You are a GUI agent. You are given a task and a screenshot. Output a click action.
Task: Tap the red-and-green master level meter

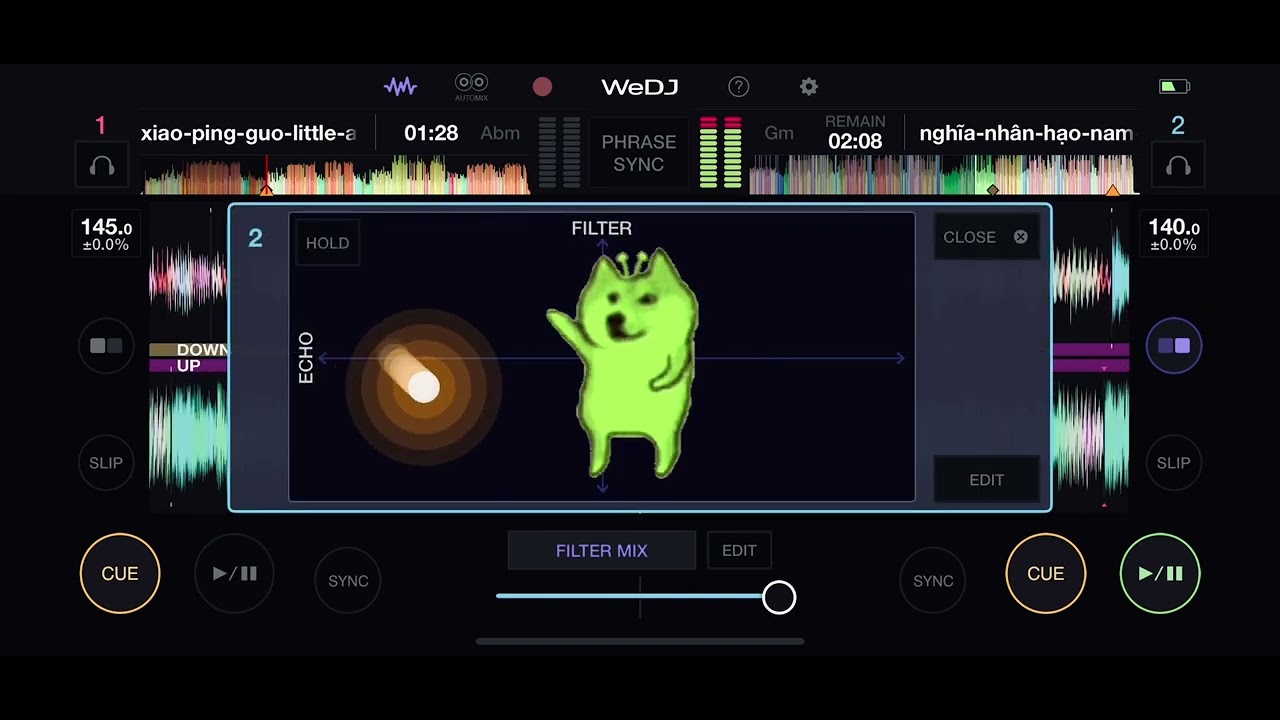(x=721, y=152)
